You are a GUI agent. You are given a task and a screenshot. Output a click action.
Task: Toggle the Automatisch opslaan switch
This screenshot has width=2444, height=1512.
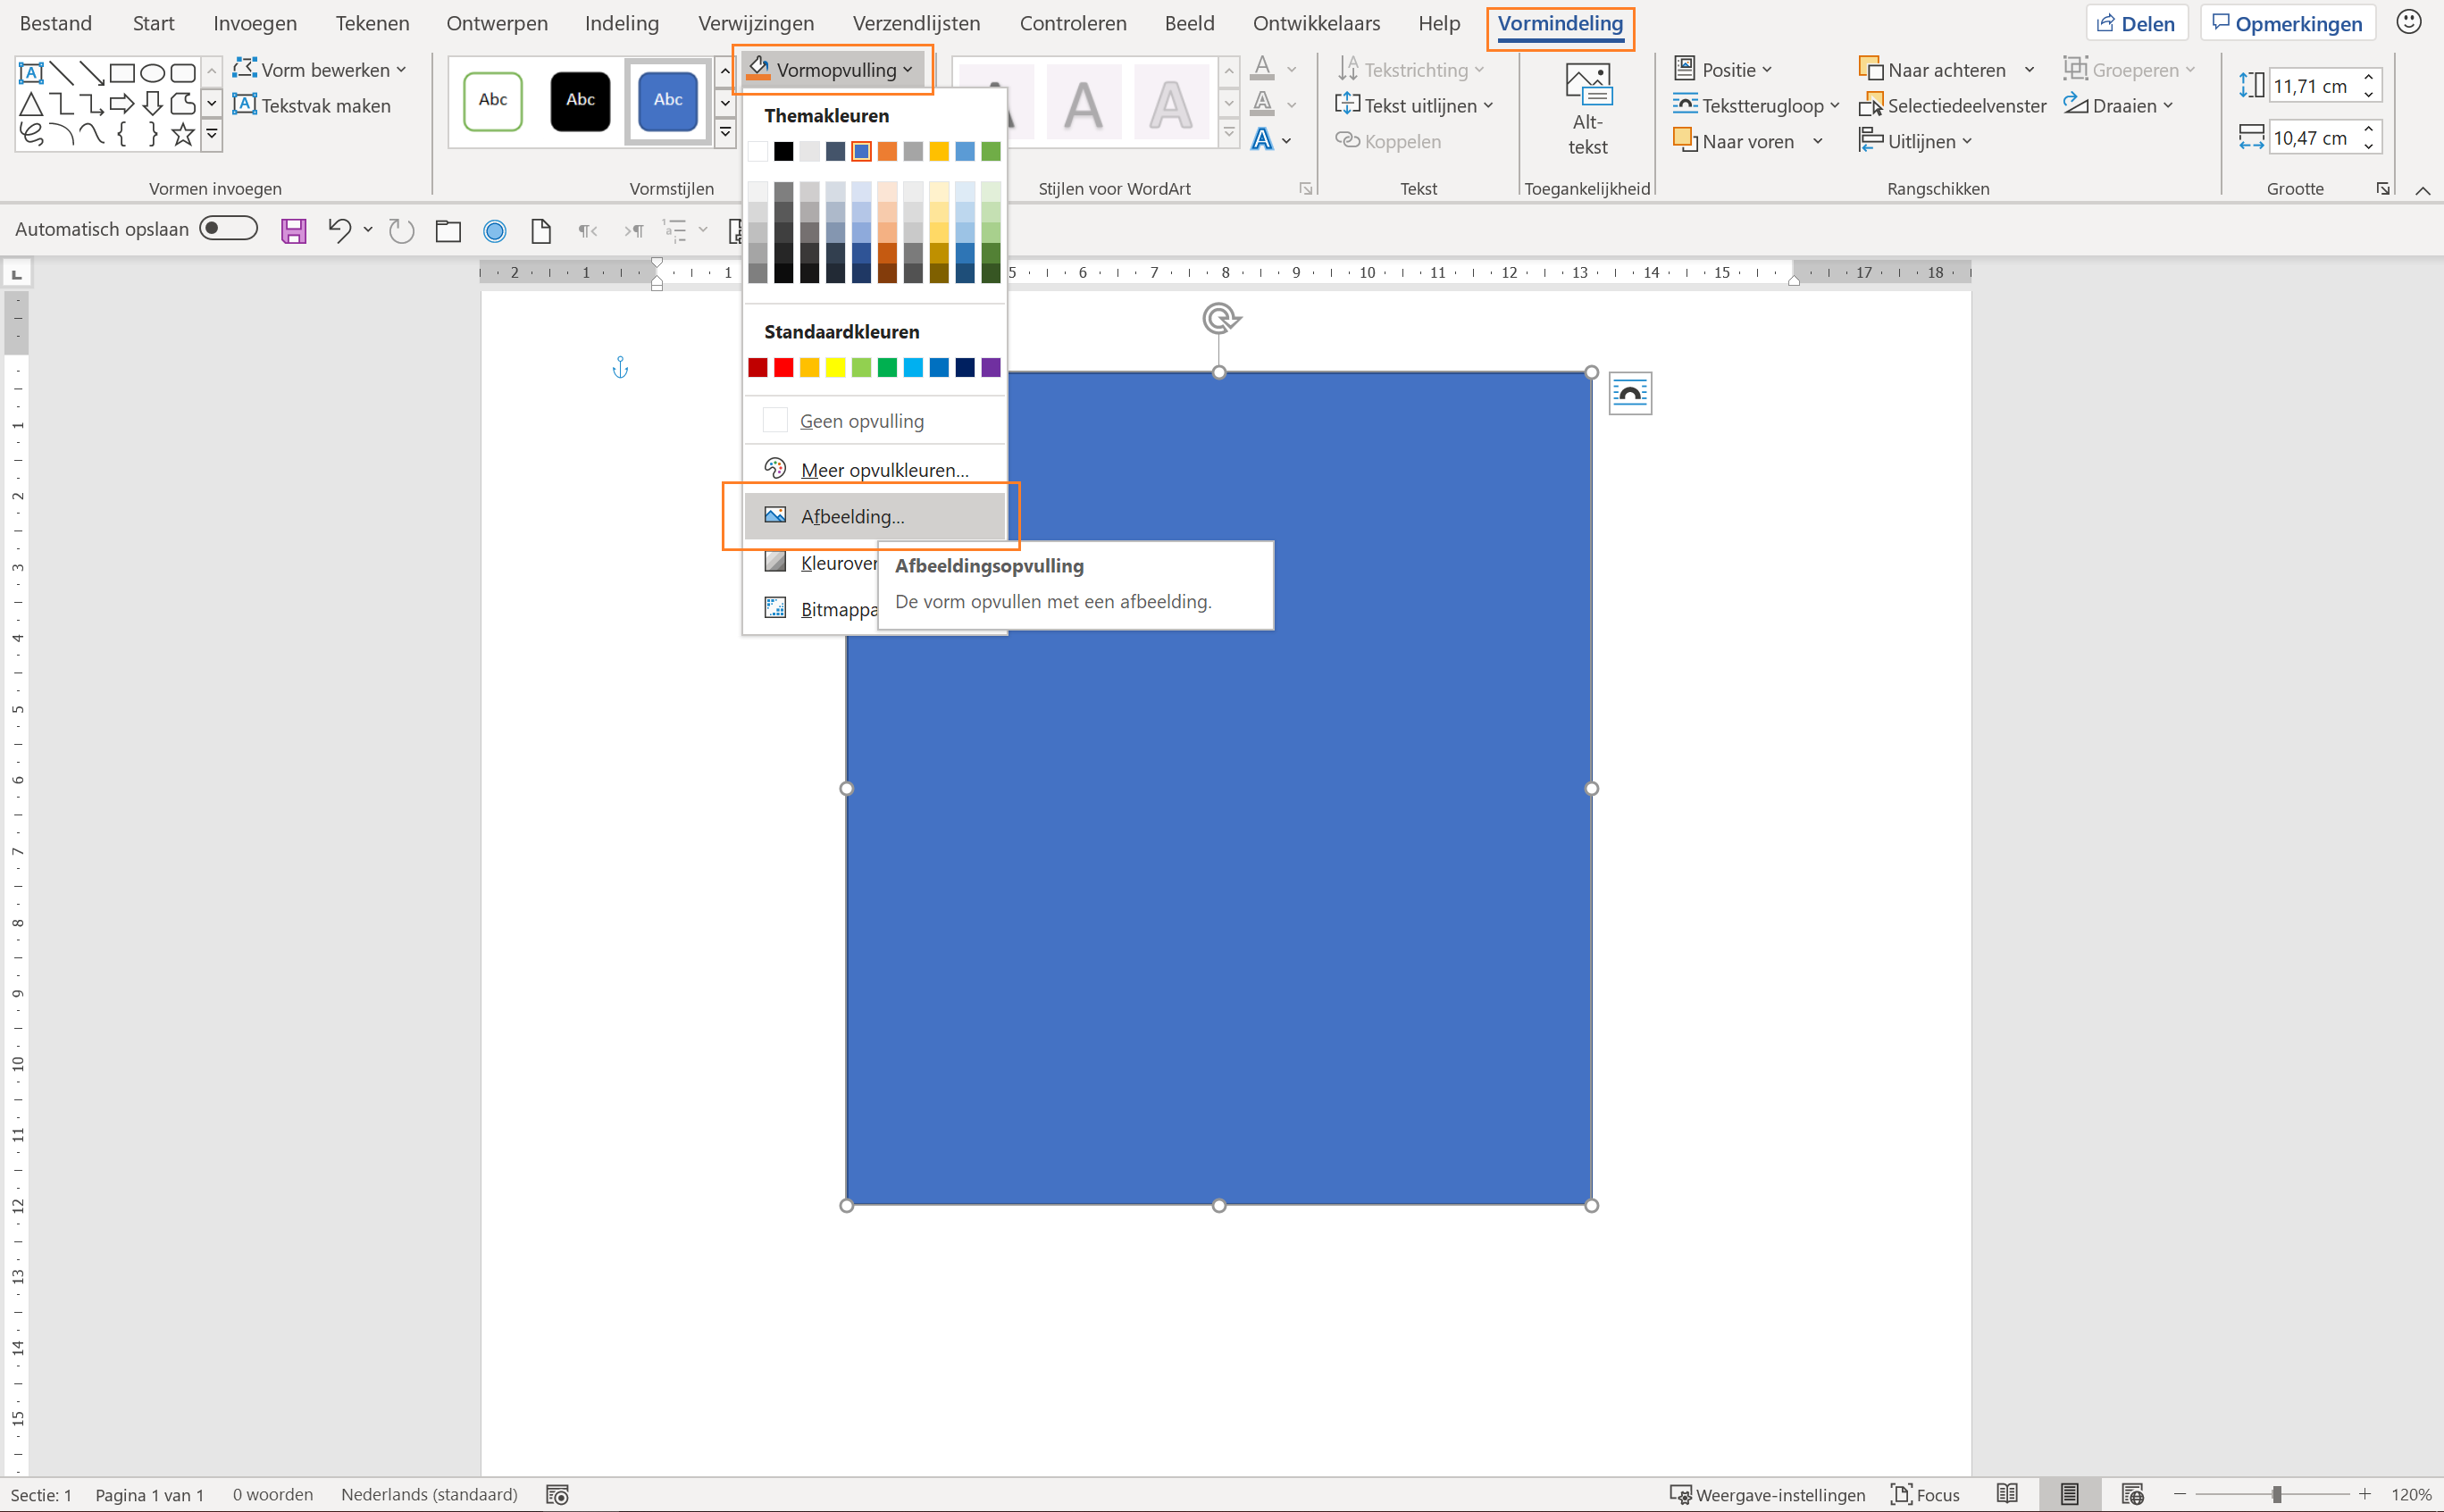(x=228, y=229)
